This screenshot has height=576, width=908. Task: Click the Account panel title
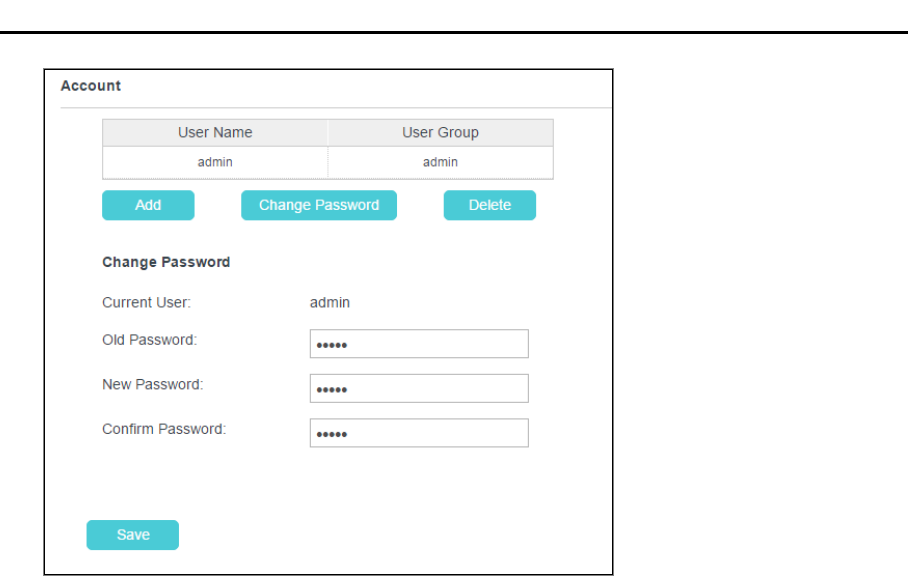point(91,86)
